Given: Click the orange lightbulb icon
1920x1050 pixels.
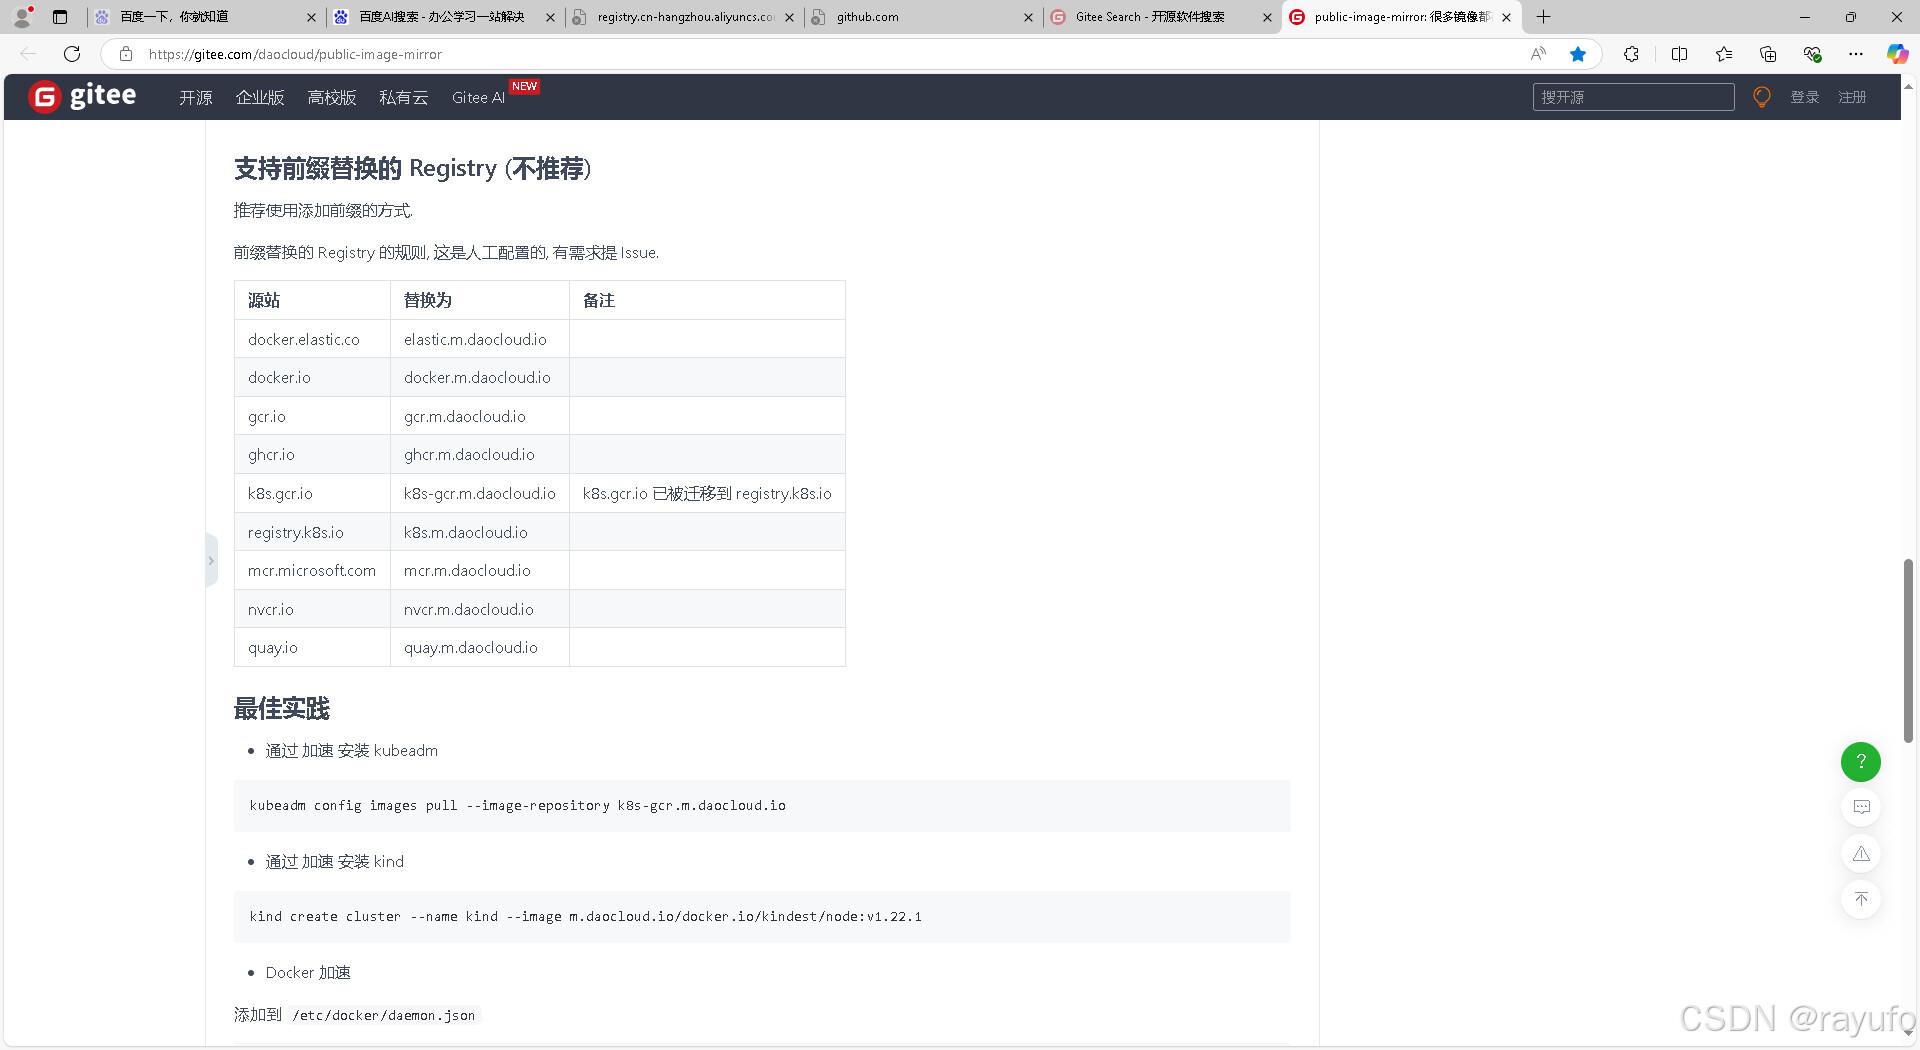Looking at the screenshot, I should (x=1762, y=97).
